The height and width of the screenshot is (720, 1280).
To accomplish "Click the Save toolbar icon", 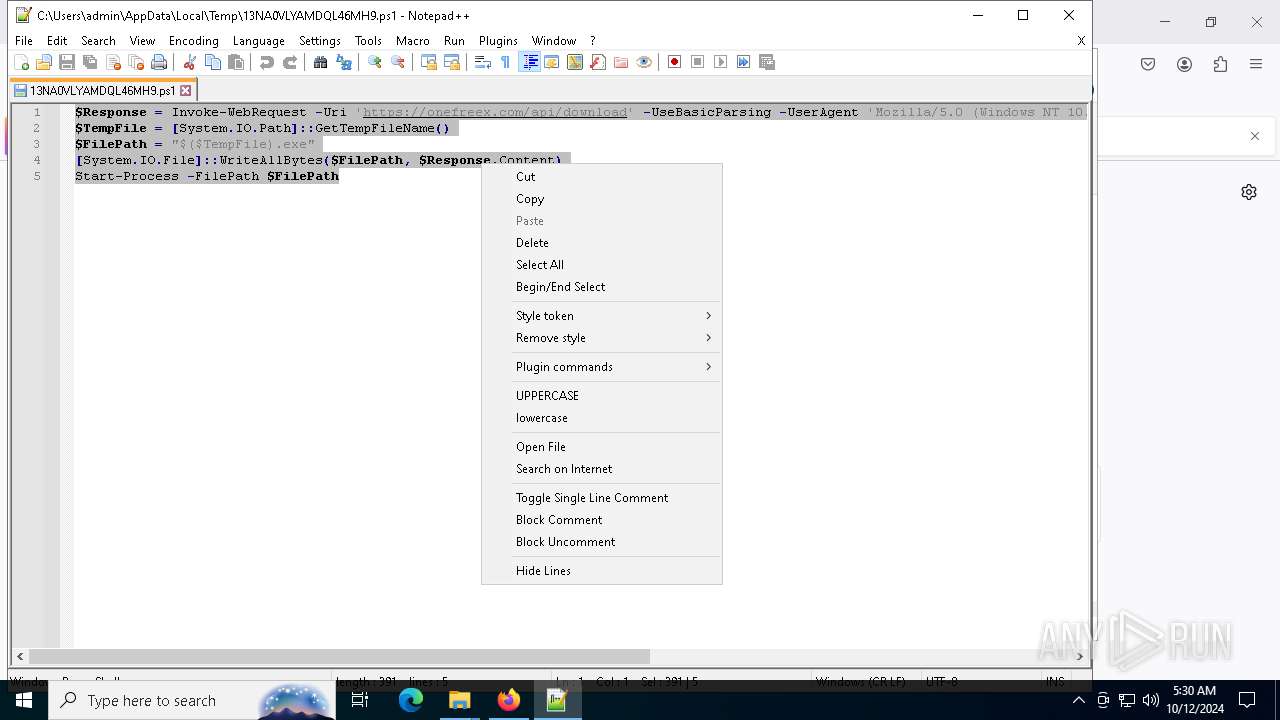I will pos(67,62).
